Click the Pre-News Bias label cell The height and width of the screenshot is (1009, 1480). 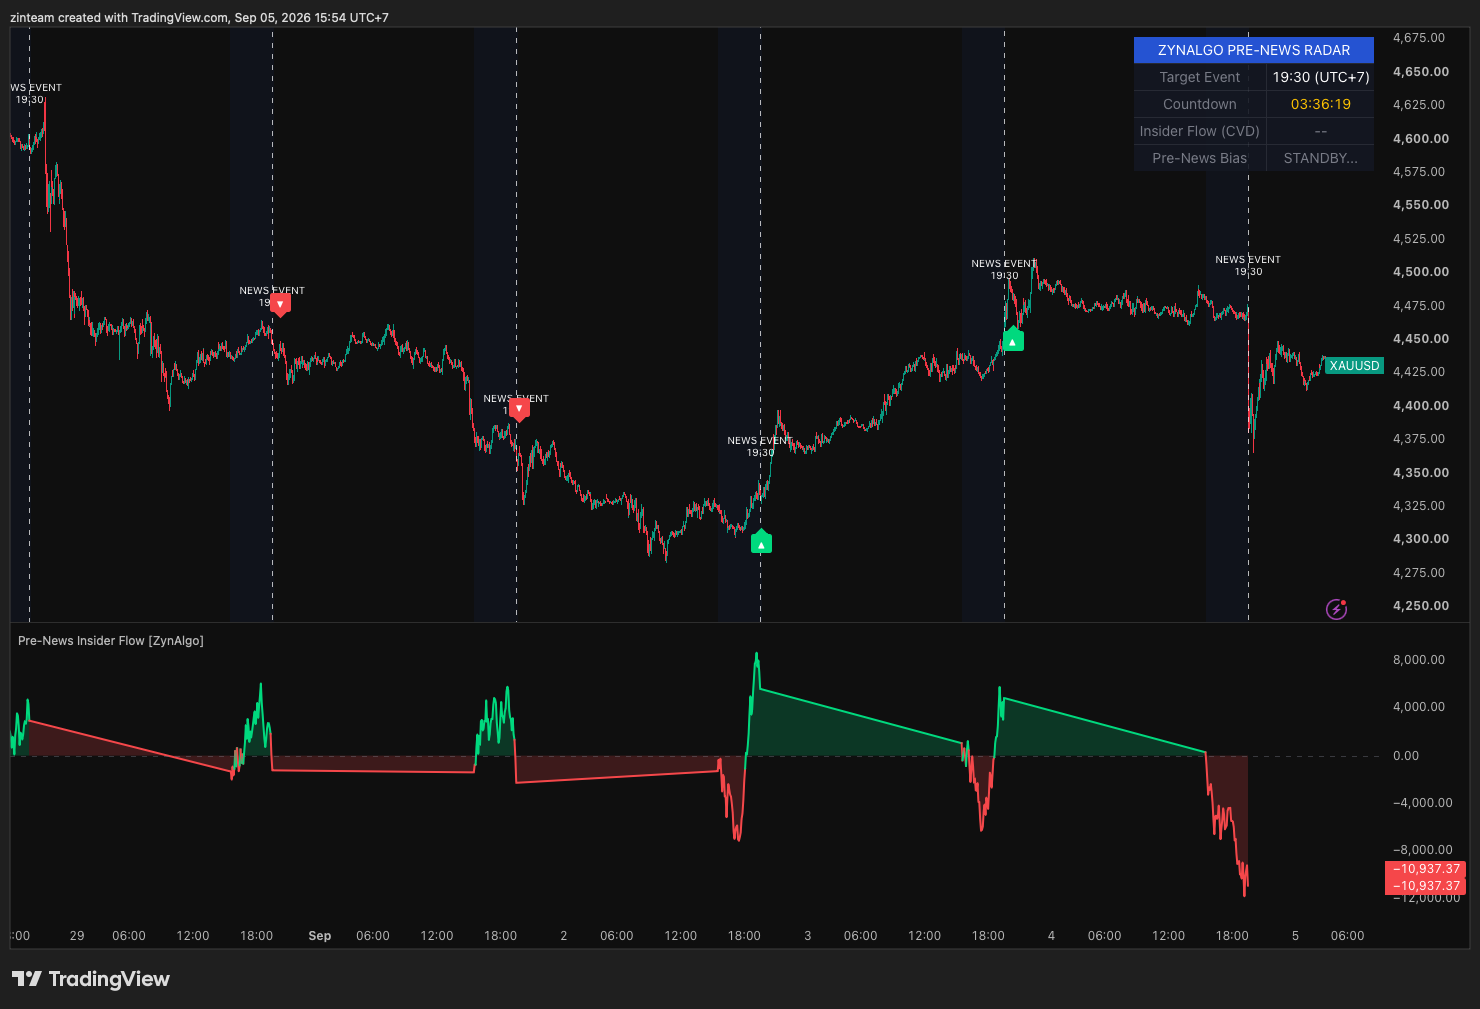coord(1200,158)
